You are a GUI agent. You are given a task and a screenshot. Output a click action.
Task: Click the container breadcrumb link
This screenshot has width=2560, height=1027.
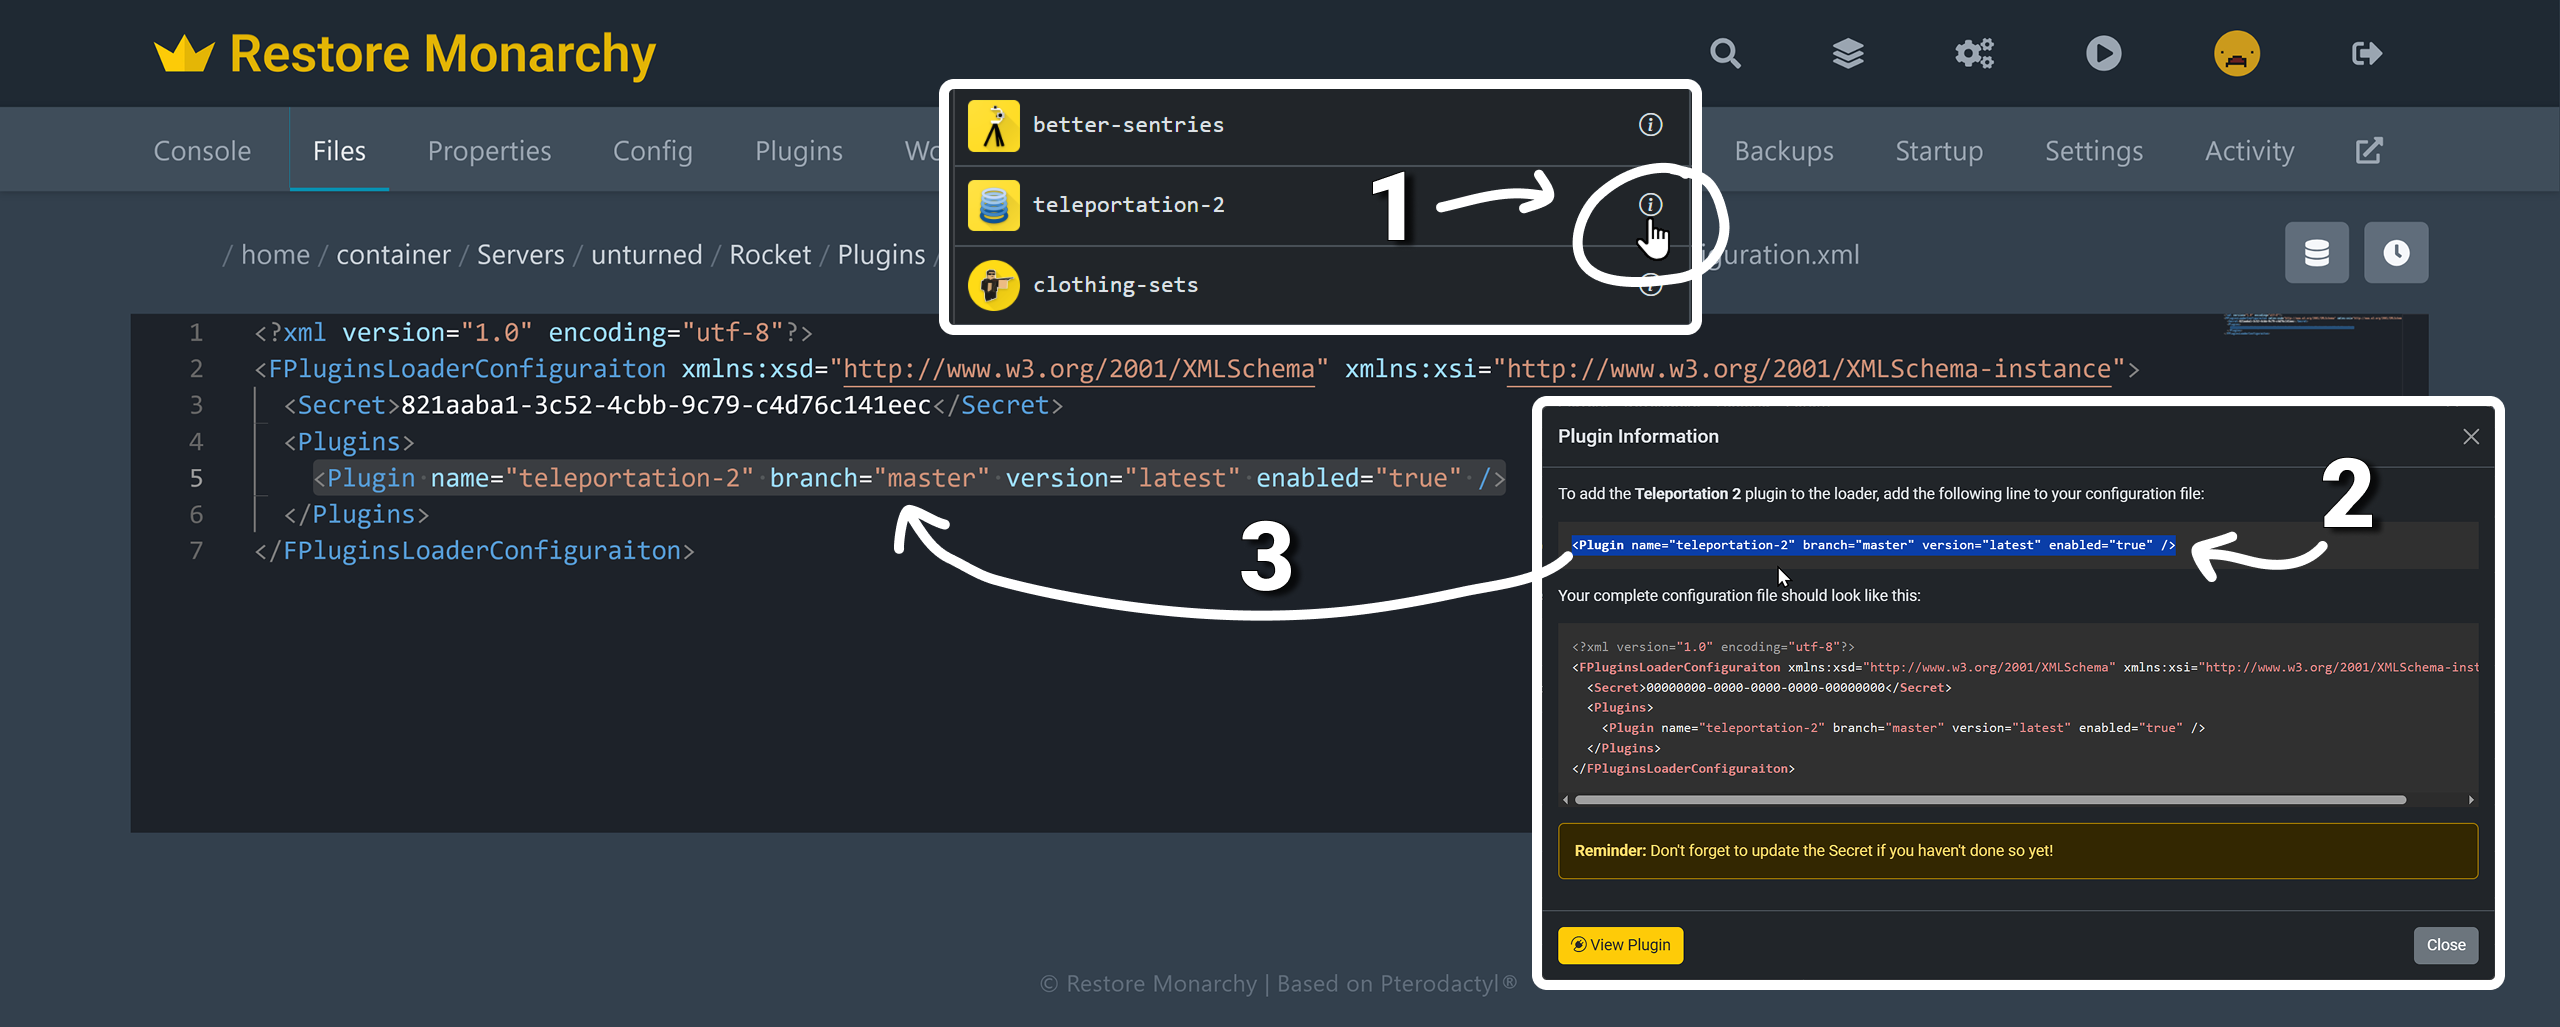393,255
